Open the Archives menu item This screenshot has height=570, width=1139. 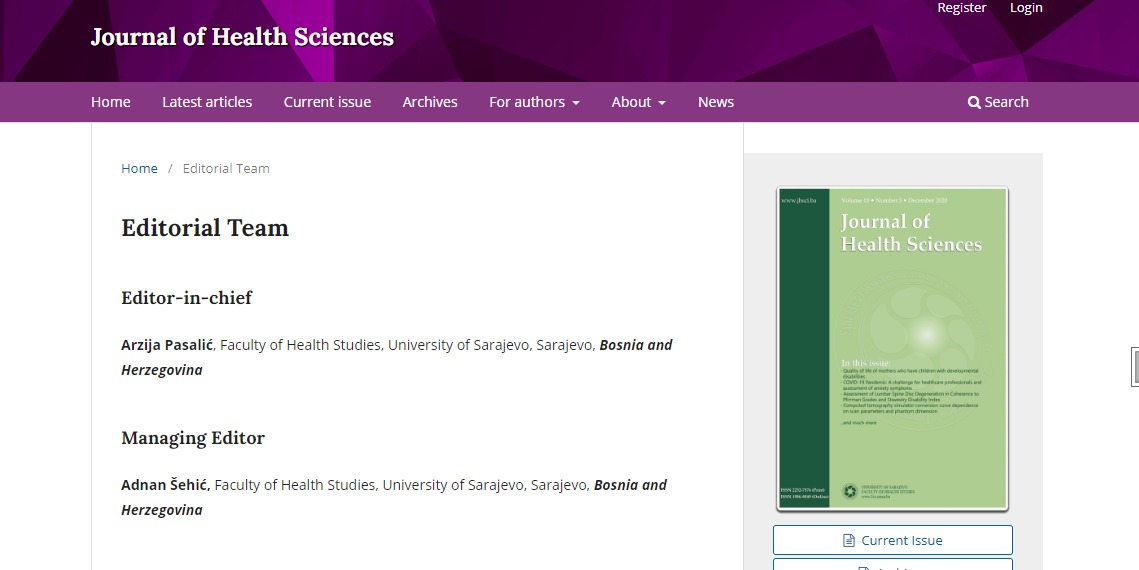(x=430, y=102)
